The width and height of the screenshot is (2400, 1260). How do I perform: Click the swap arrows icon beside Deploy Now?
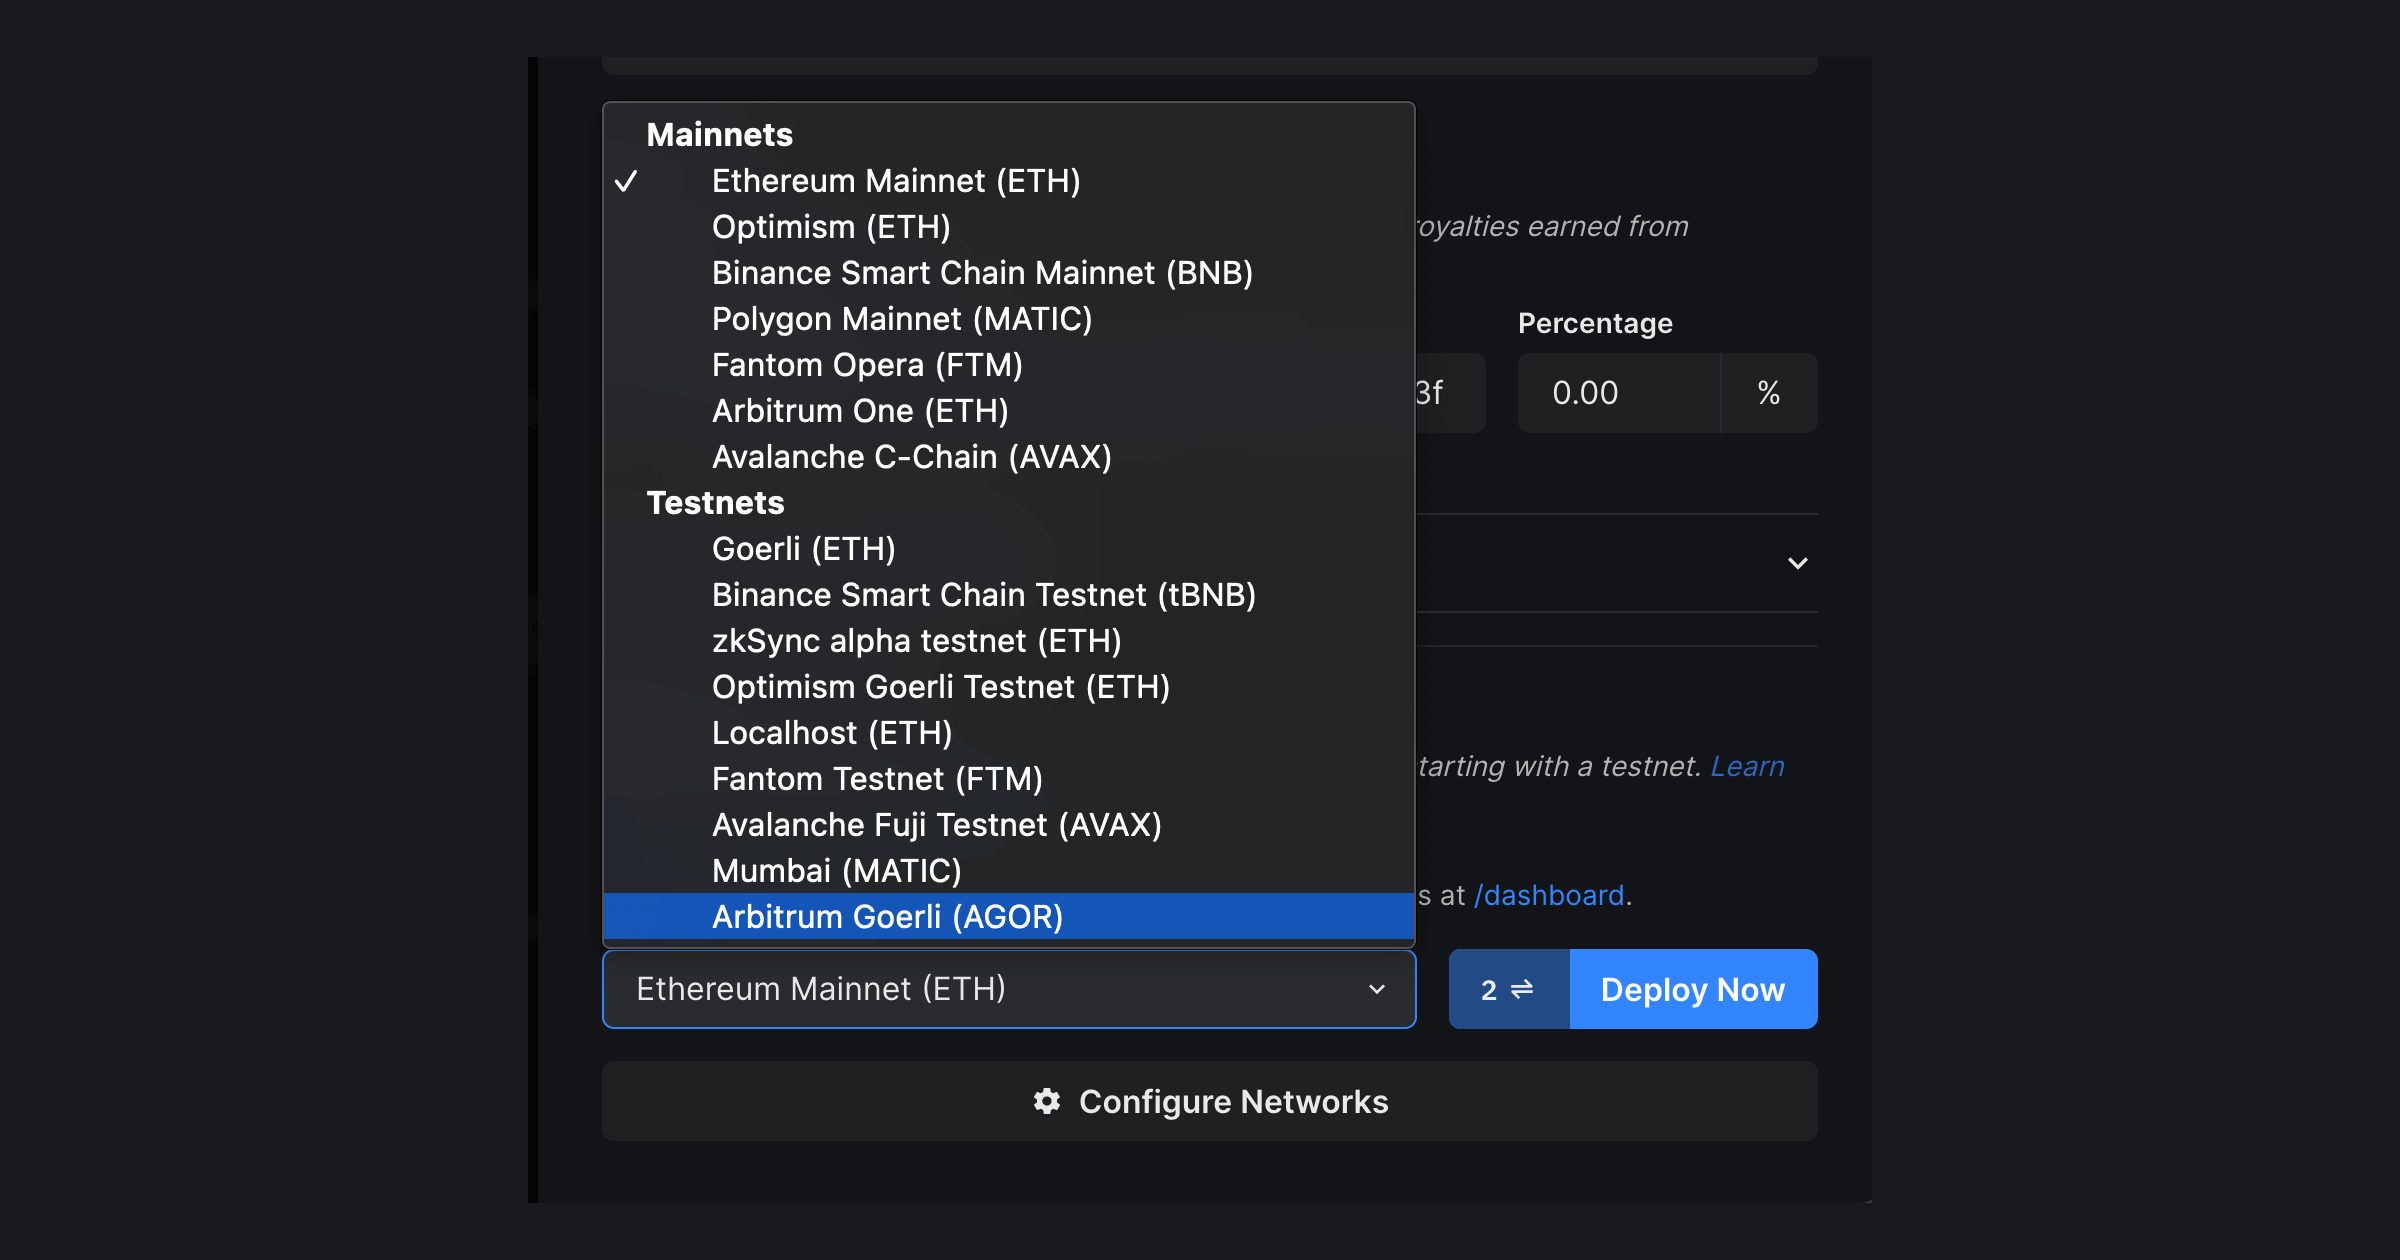tap(1524, 989)
